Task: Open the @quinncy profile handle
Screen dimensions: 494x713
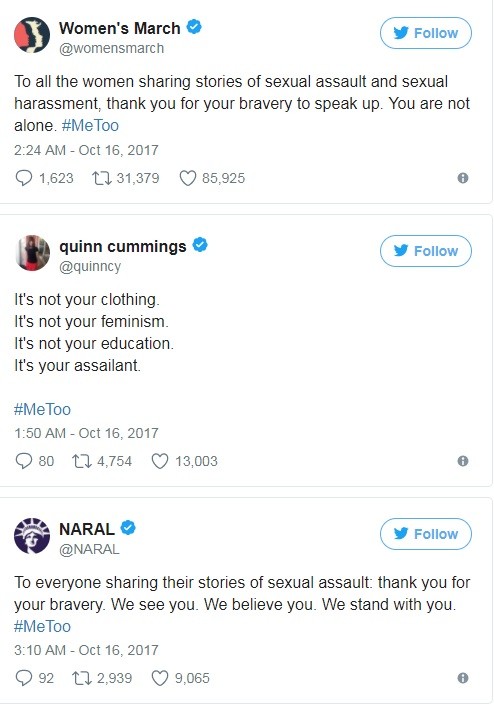Action: (x=90, y=266)
